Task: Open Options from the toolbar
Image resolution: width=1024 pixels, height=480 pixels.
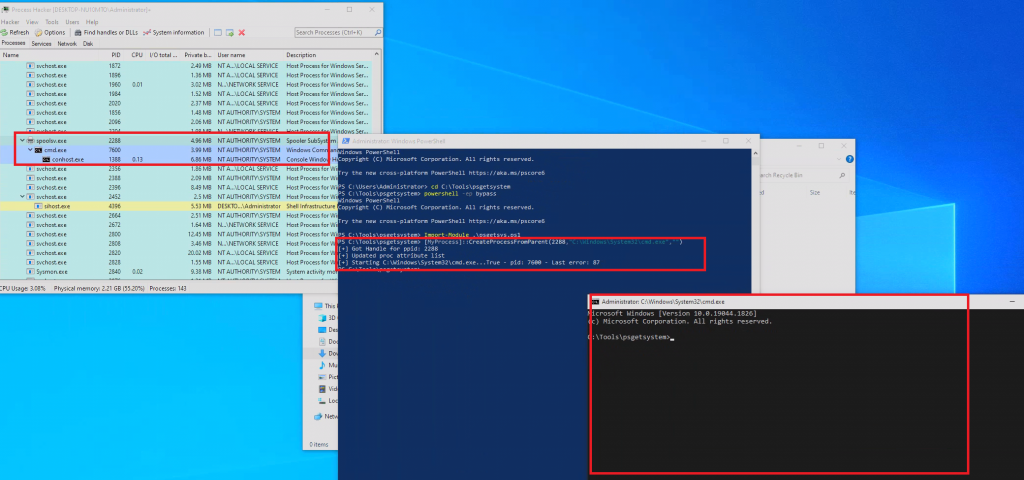Action: 50,32
